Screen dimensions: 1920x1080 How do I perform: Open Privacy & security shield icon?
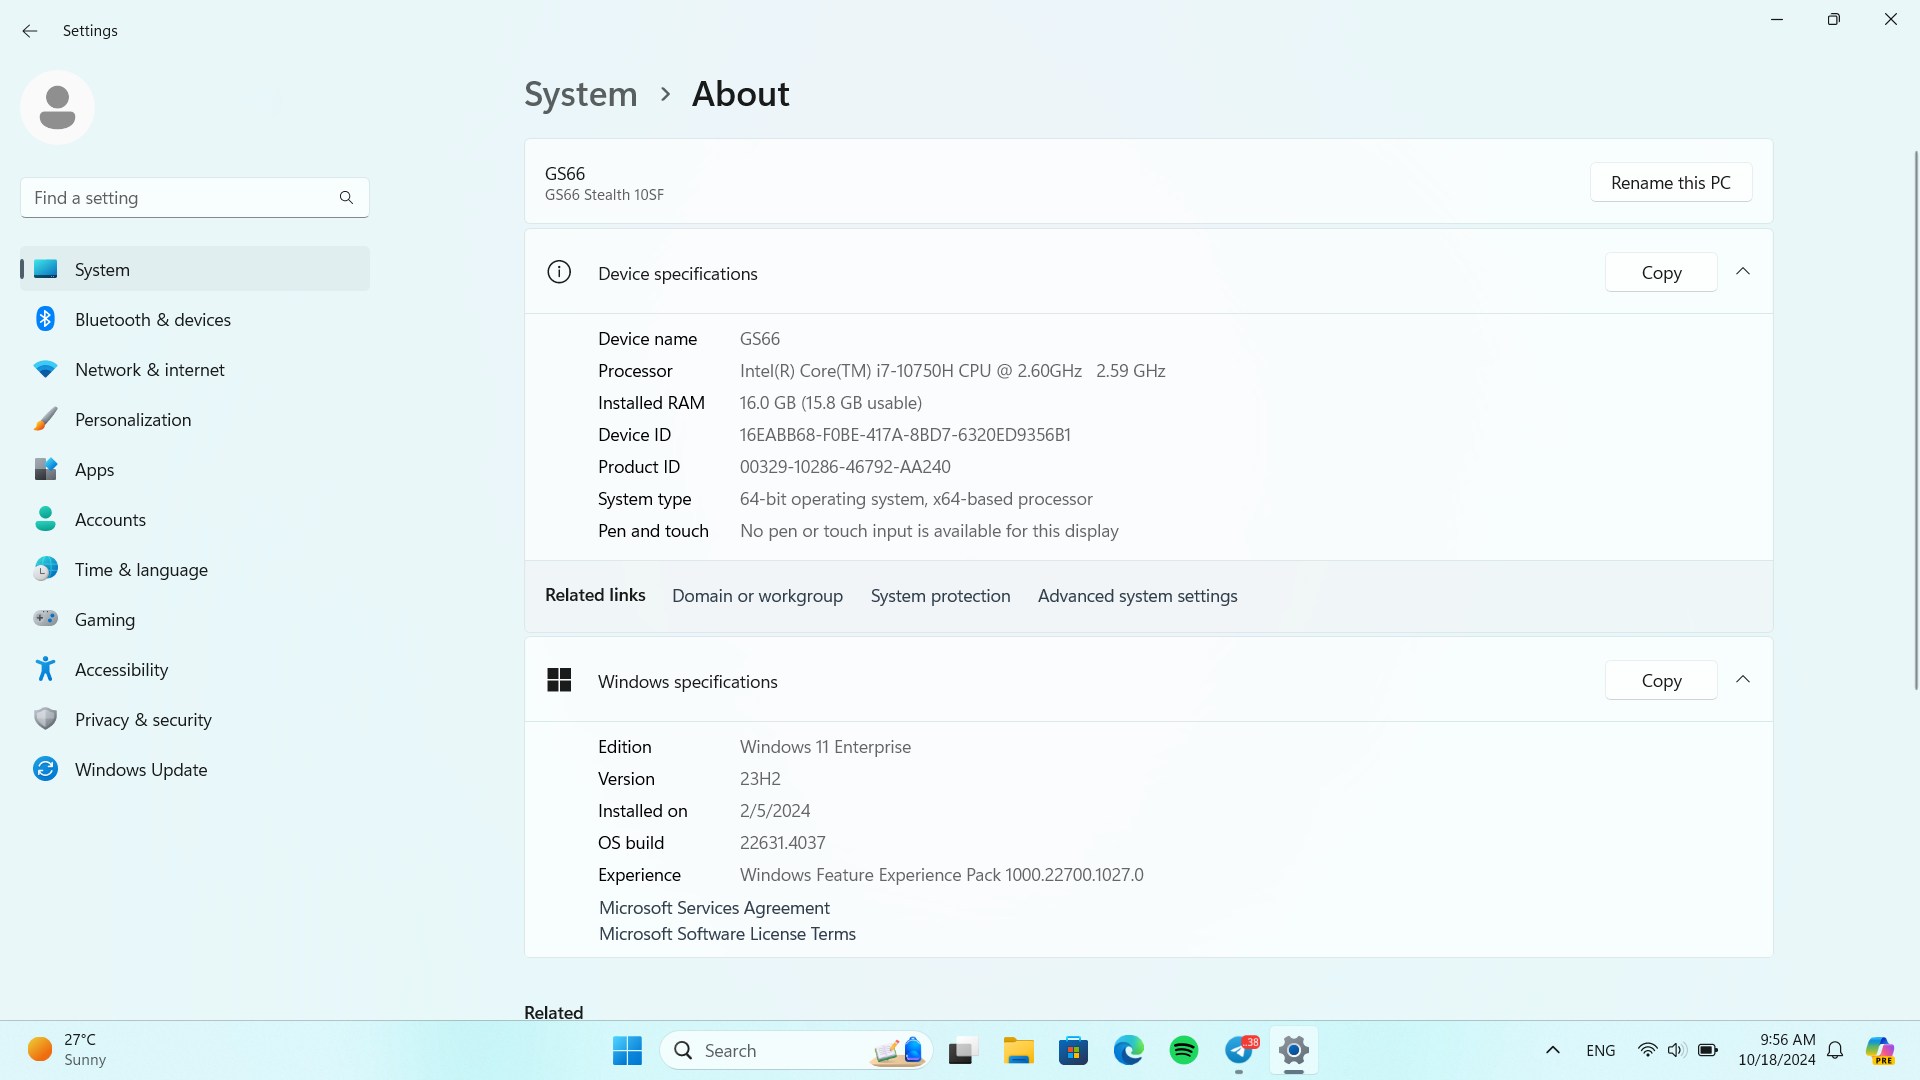45,719
